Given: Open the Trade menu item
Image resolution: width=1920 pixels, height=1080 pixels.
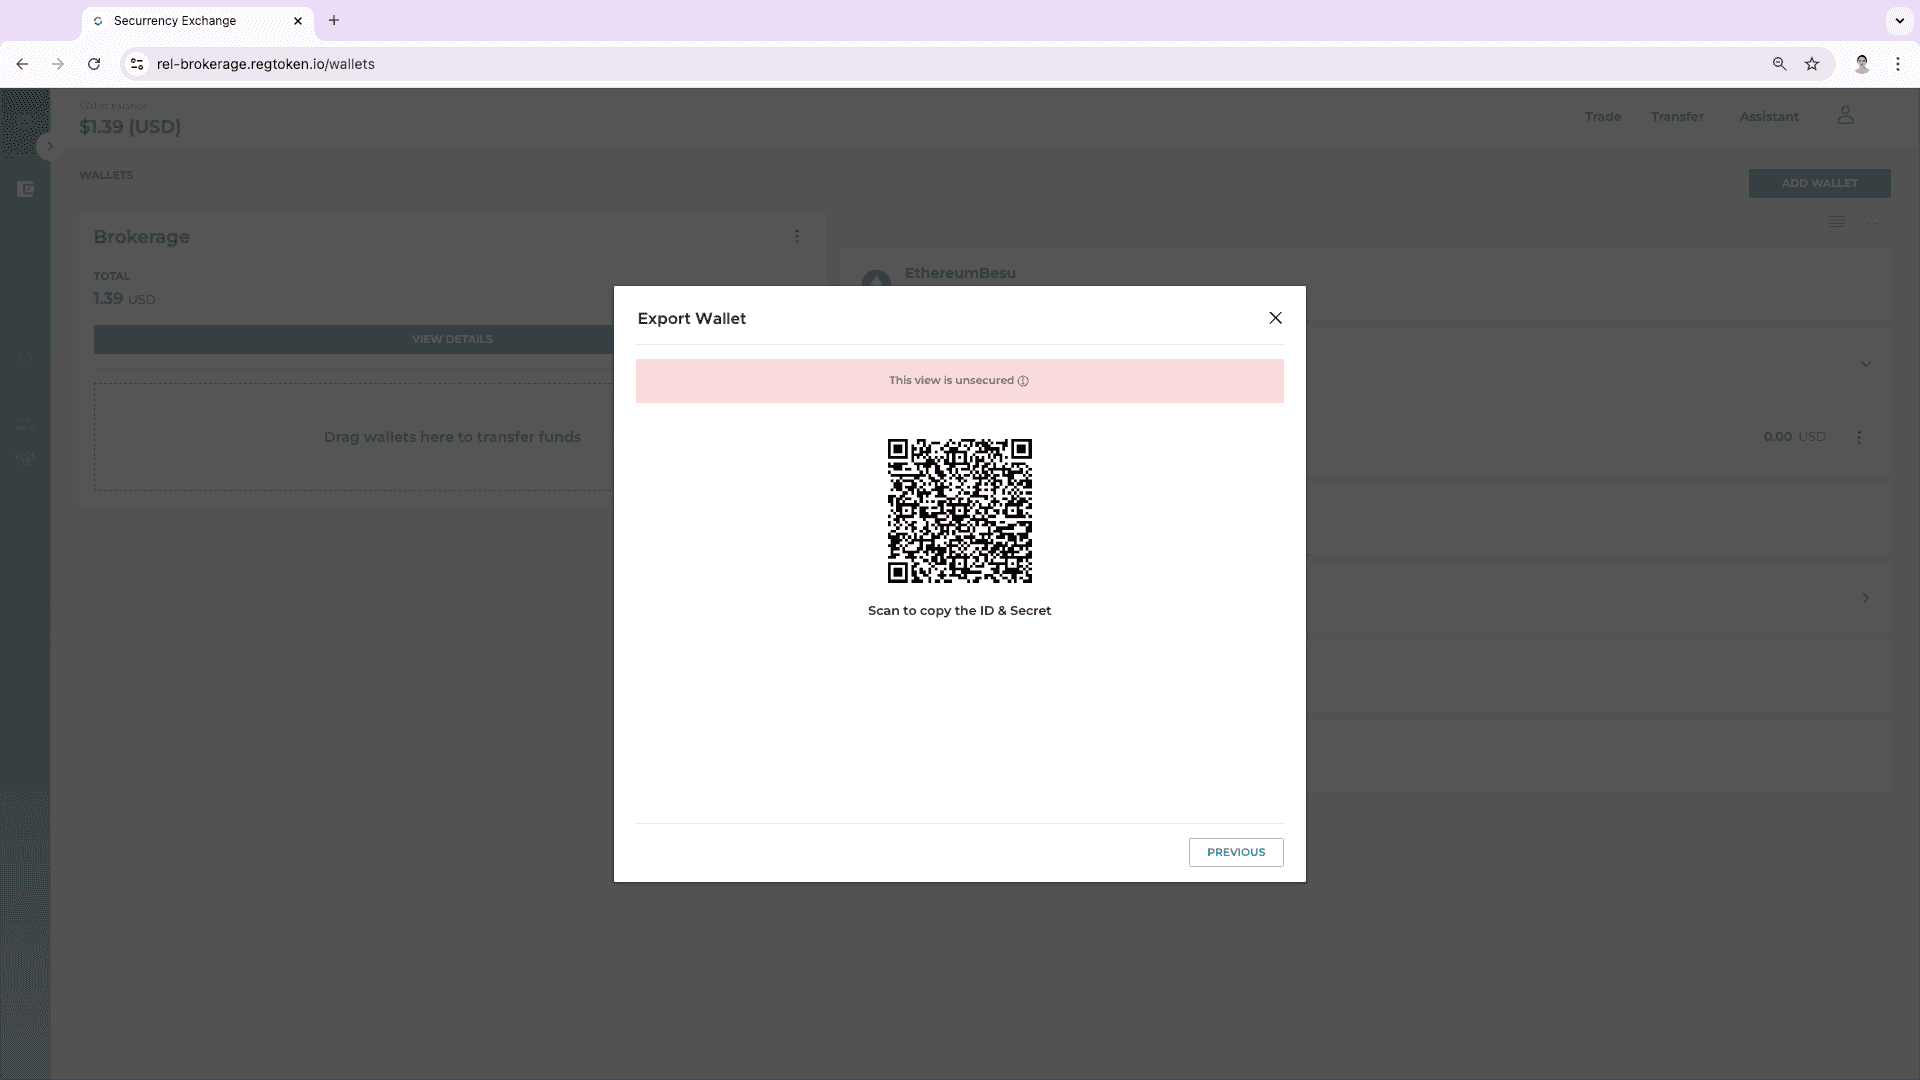Looking at the screenshot, I should pos(1603,117).
